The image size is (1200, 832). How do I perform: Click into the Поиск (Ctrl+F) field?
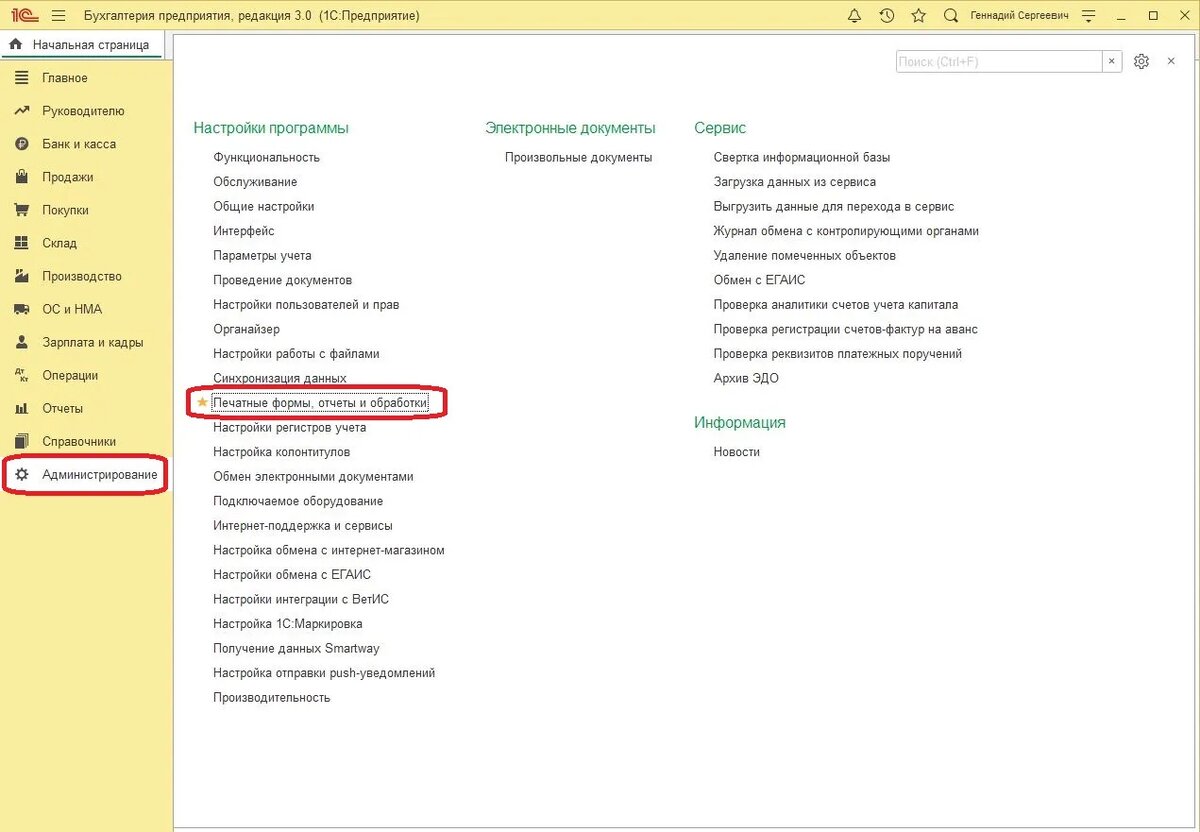(998, 62)
